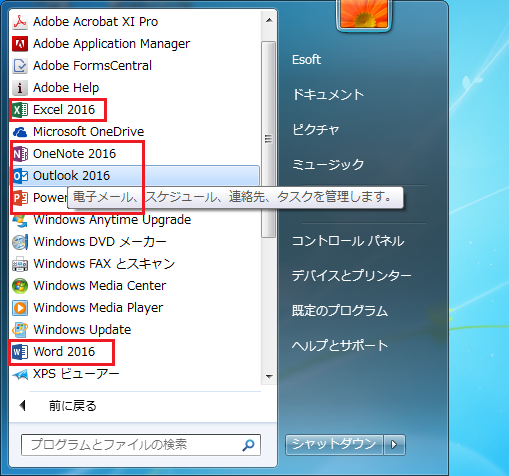509x476 pixels.
Task: Click the Windows Media Center icon
Action: point(20,286)
